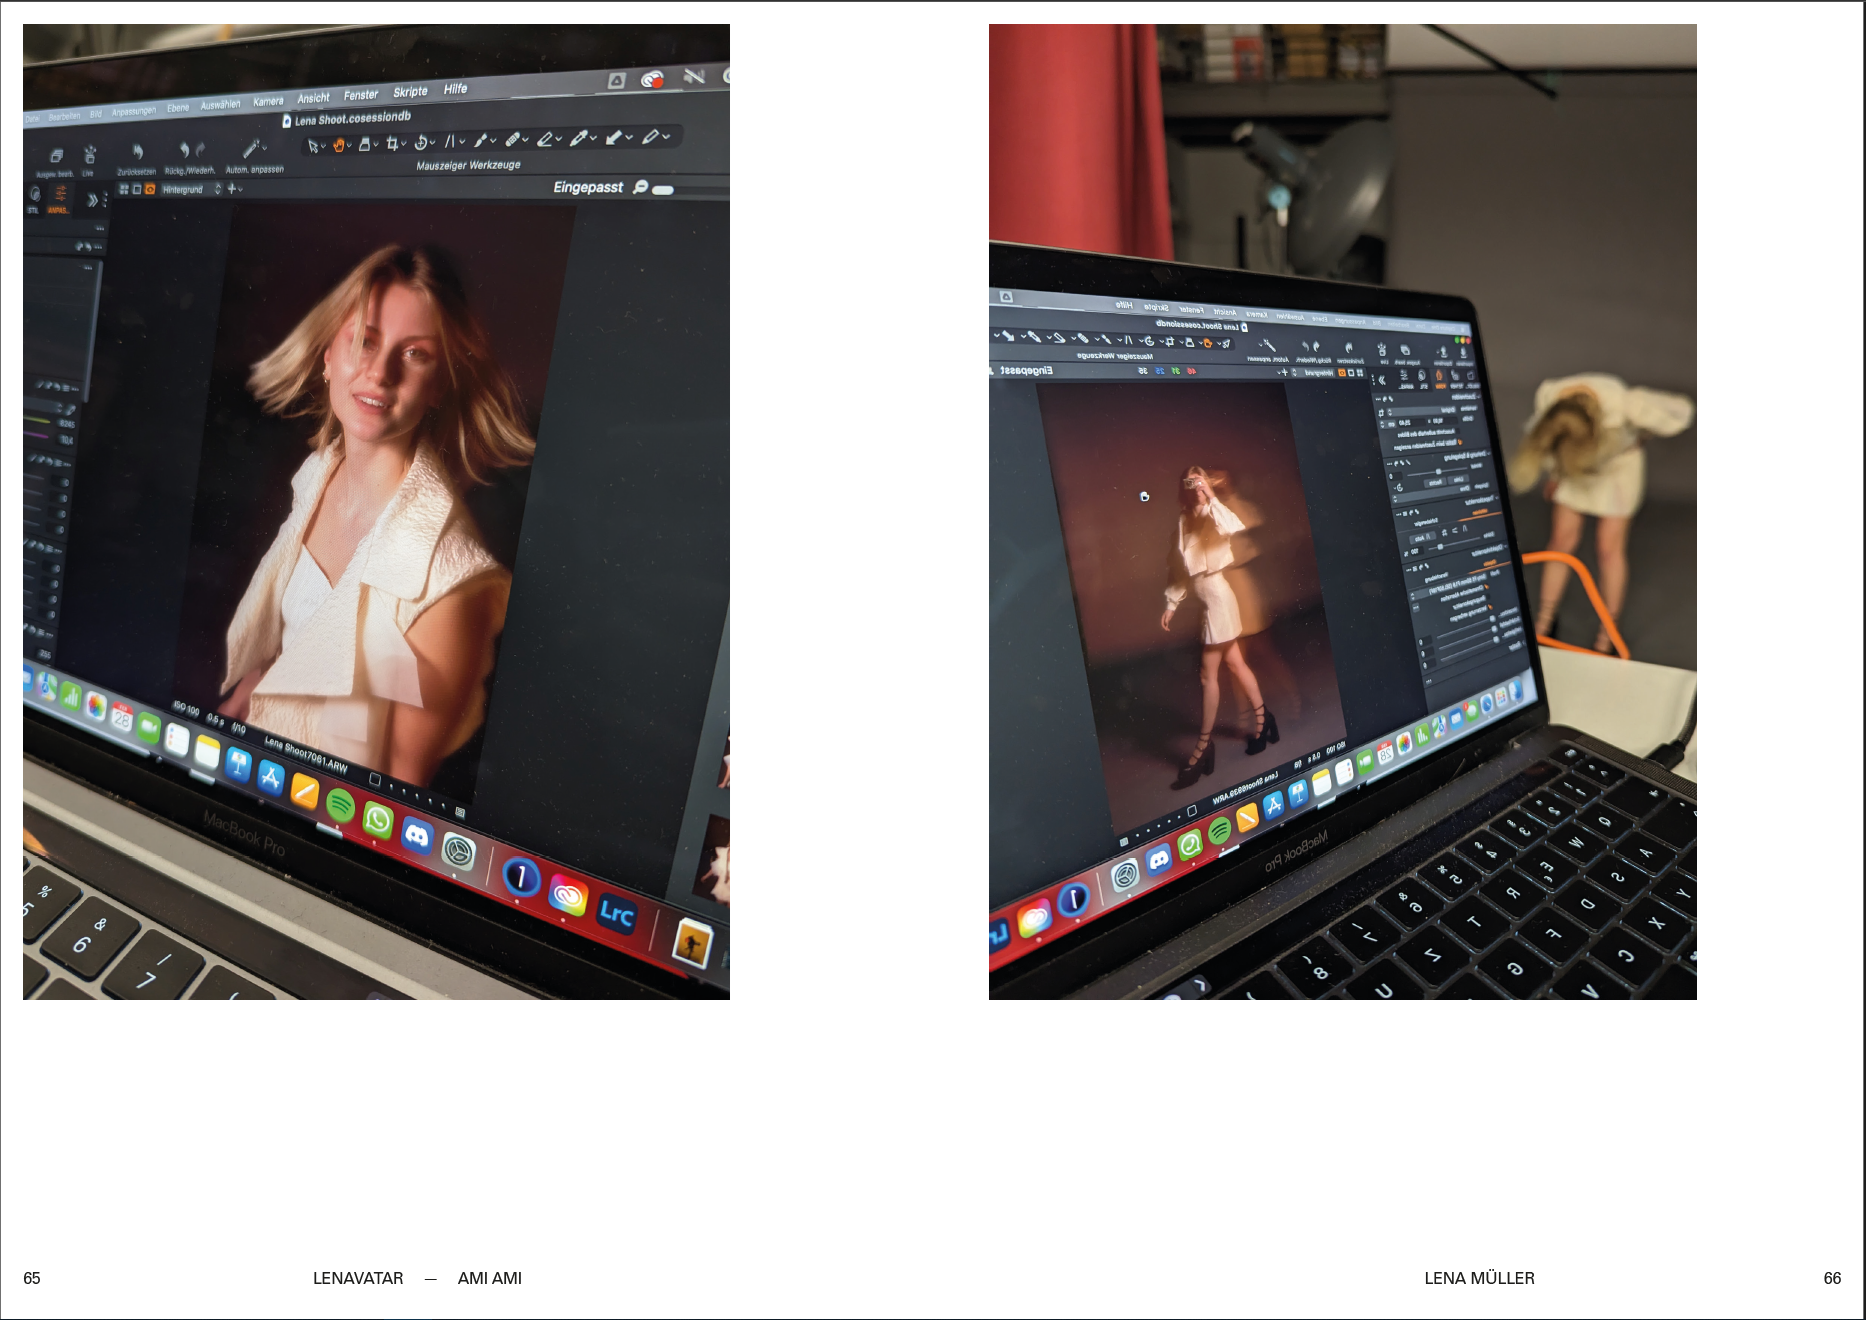Toggle the single-view square icon beside Hintergrund, left photo
Screen dimensions: 1866x1320
tap(137, 189)
